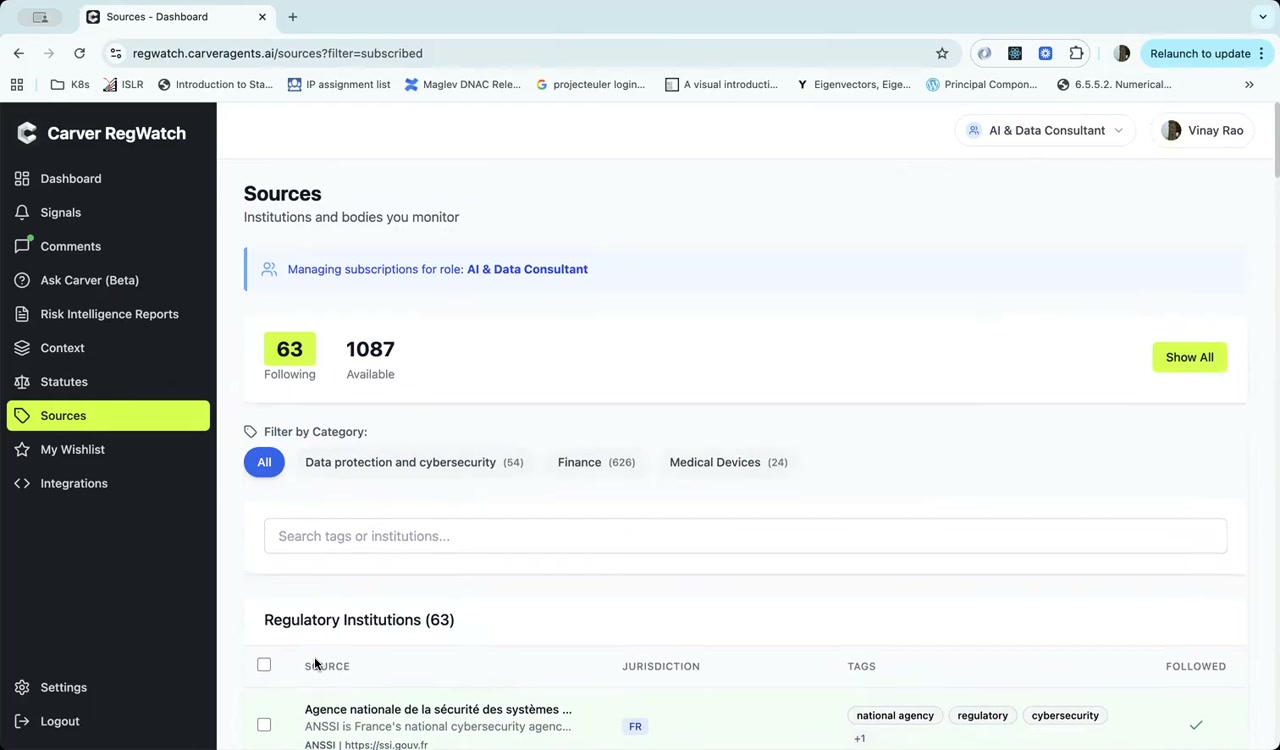The height and width of the screenshot is (750, 1280).
Task: Open the tab search dropdown arrow
Action: (x=1263, y=17)
